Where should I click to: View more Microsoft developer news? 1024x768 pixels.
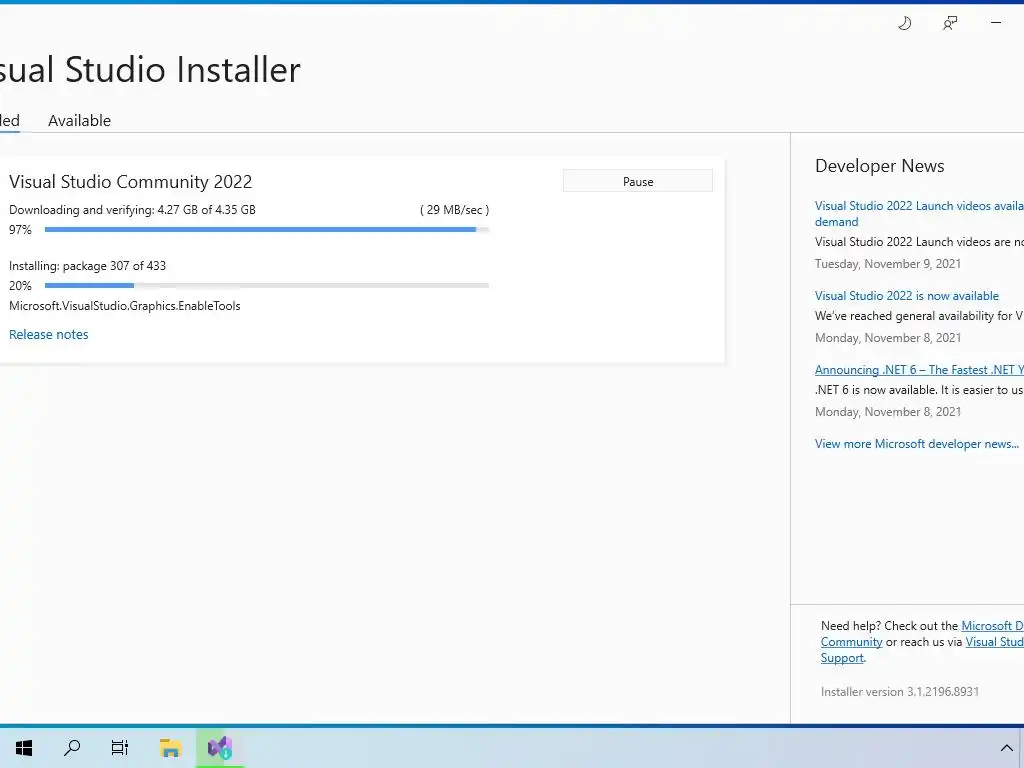[x=917, y=444]
